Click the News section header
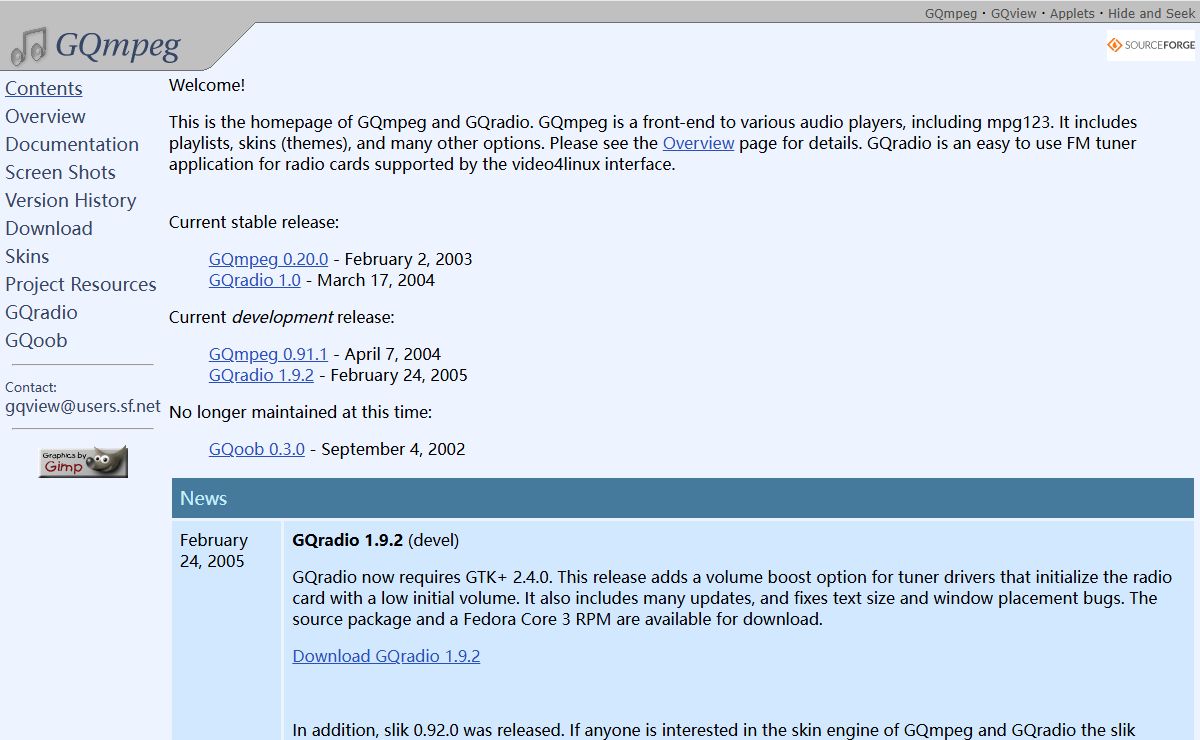Image resolution: width=1200 pixels, height=740 pixels. coord(683,498)
